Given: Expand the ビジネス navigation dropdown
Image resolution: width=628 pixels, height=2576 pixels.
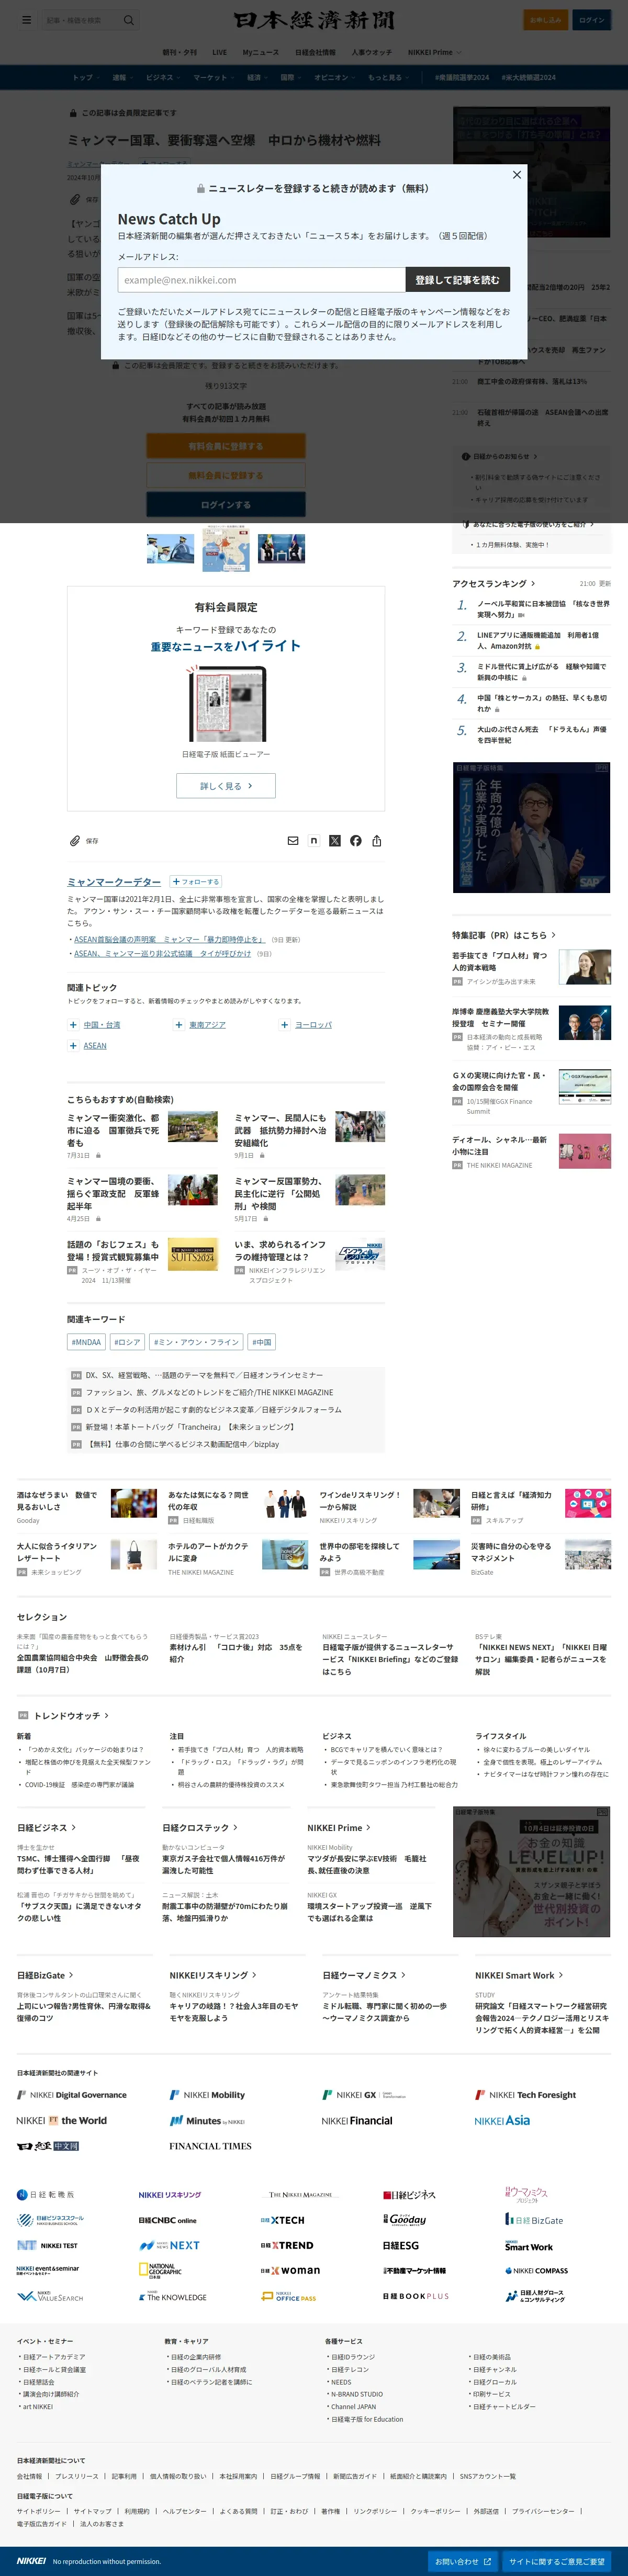Looking at the screenshot, I should (x=163, y=77).
